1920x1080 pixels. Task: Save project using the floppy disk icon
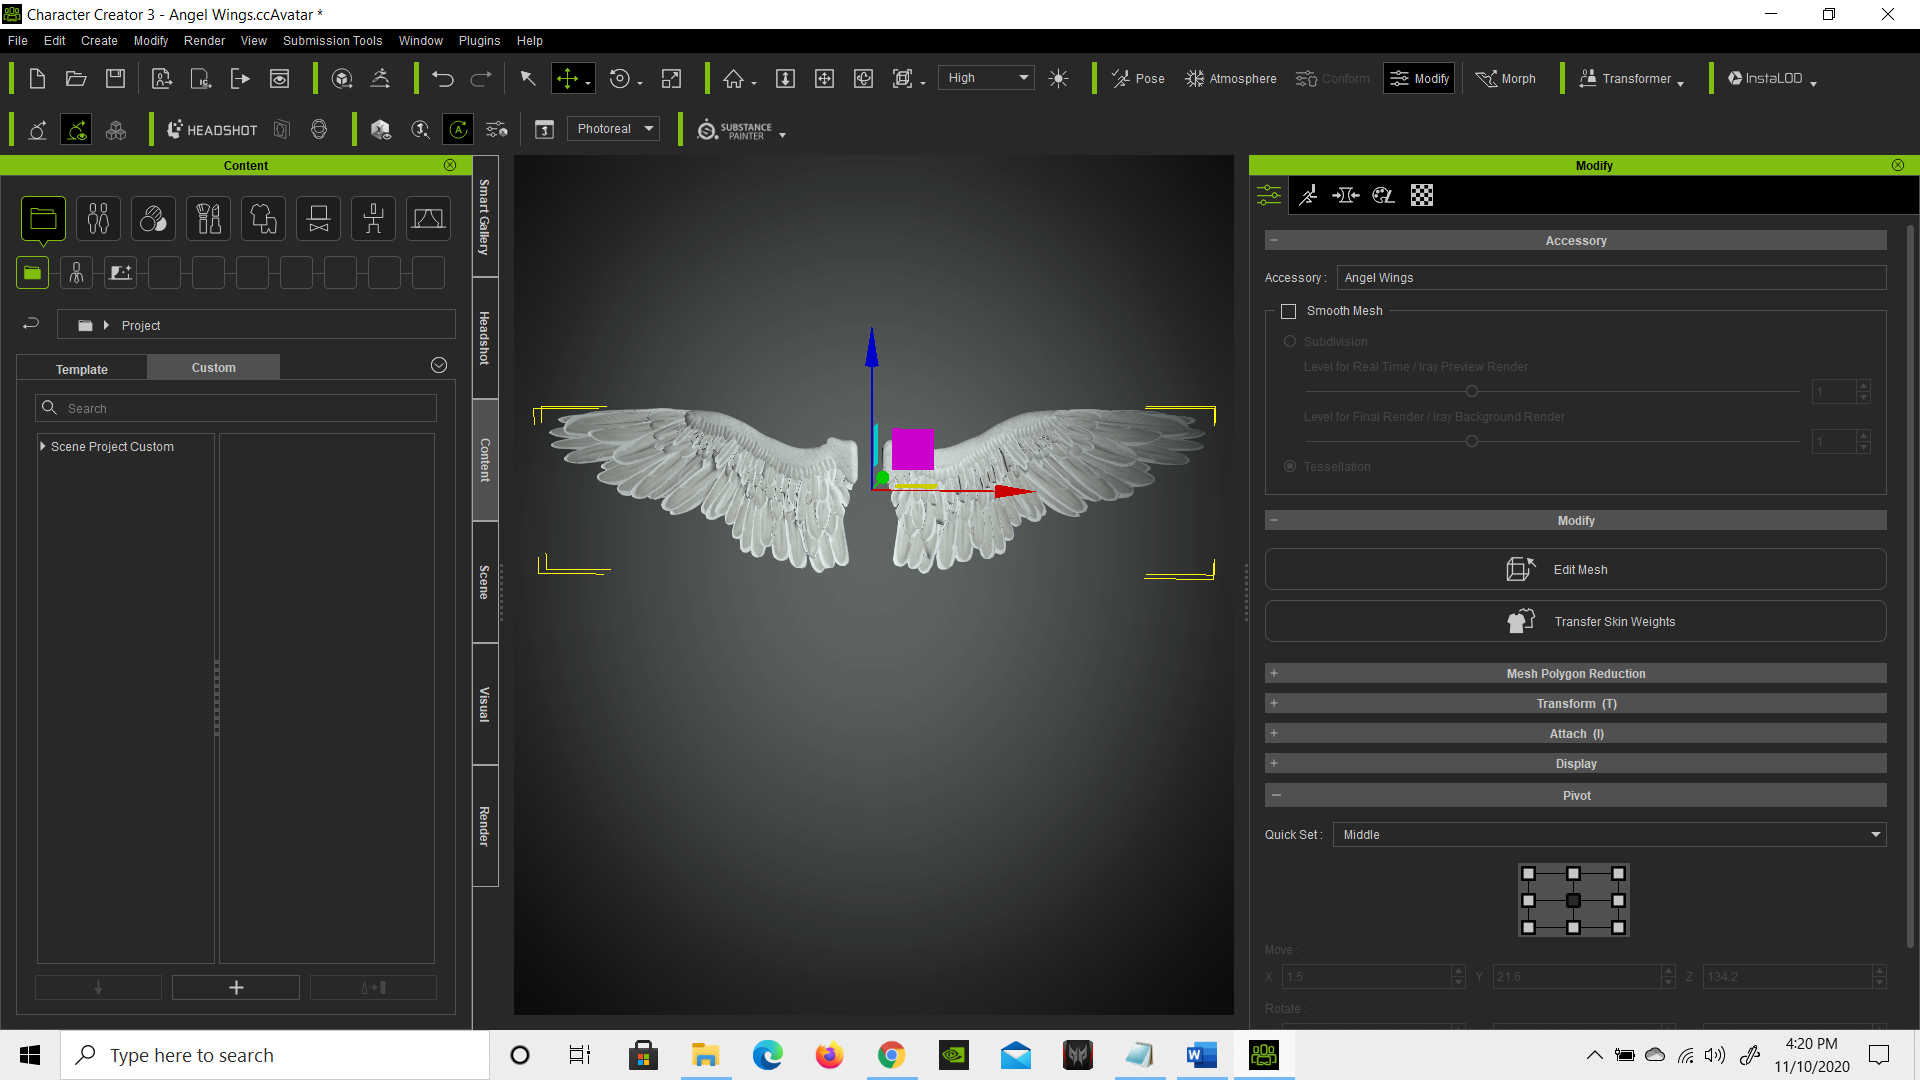(116, 79)
